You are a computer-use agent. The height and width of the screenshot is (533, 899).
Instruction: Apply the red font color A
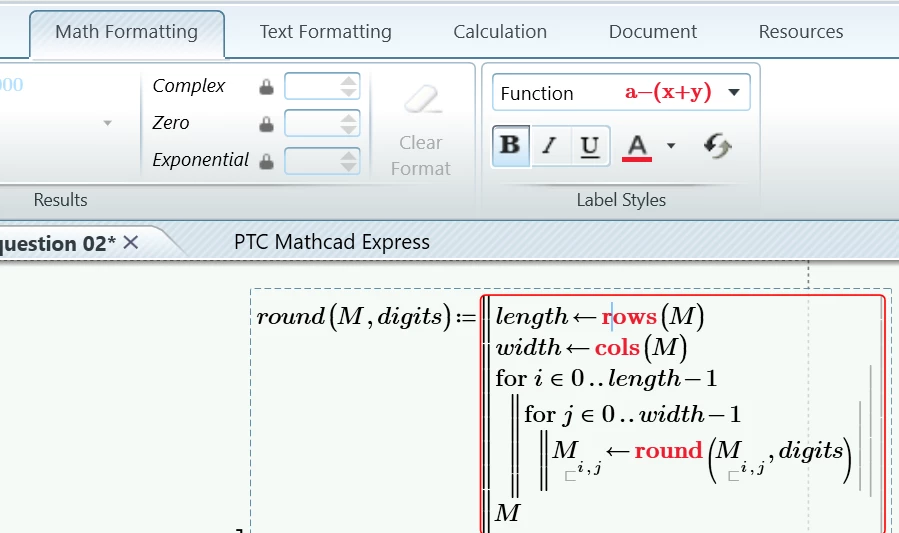[637, 147]
